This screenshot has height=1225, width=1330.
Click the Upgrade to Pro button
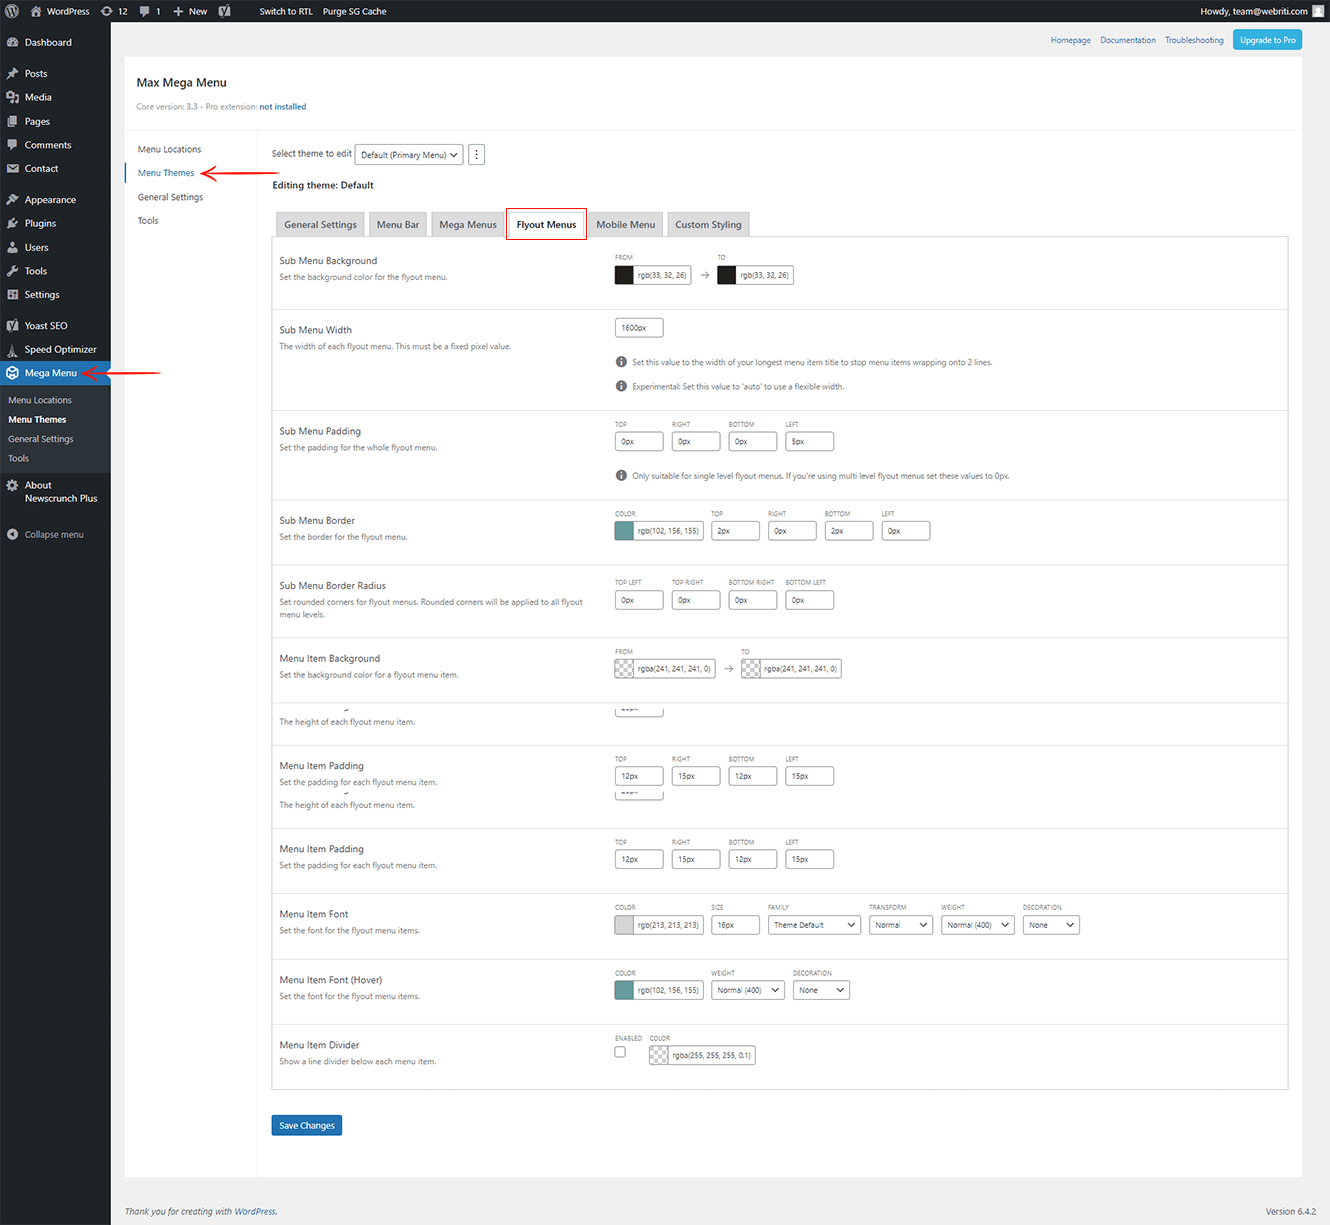point(1267,40)
